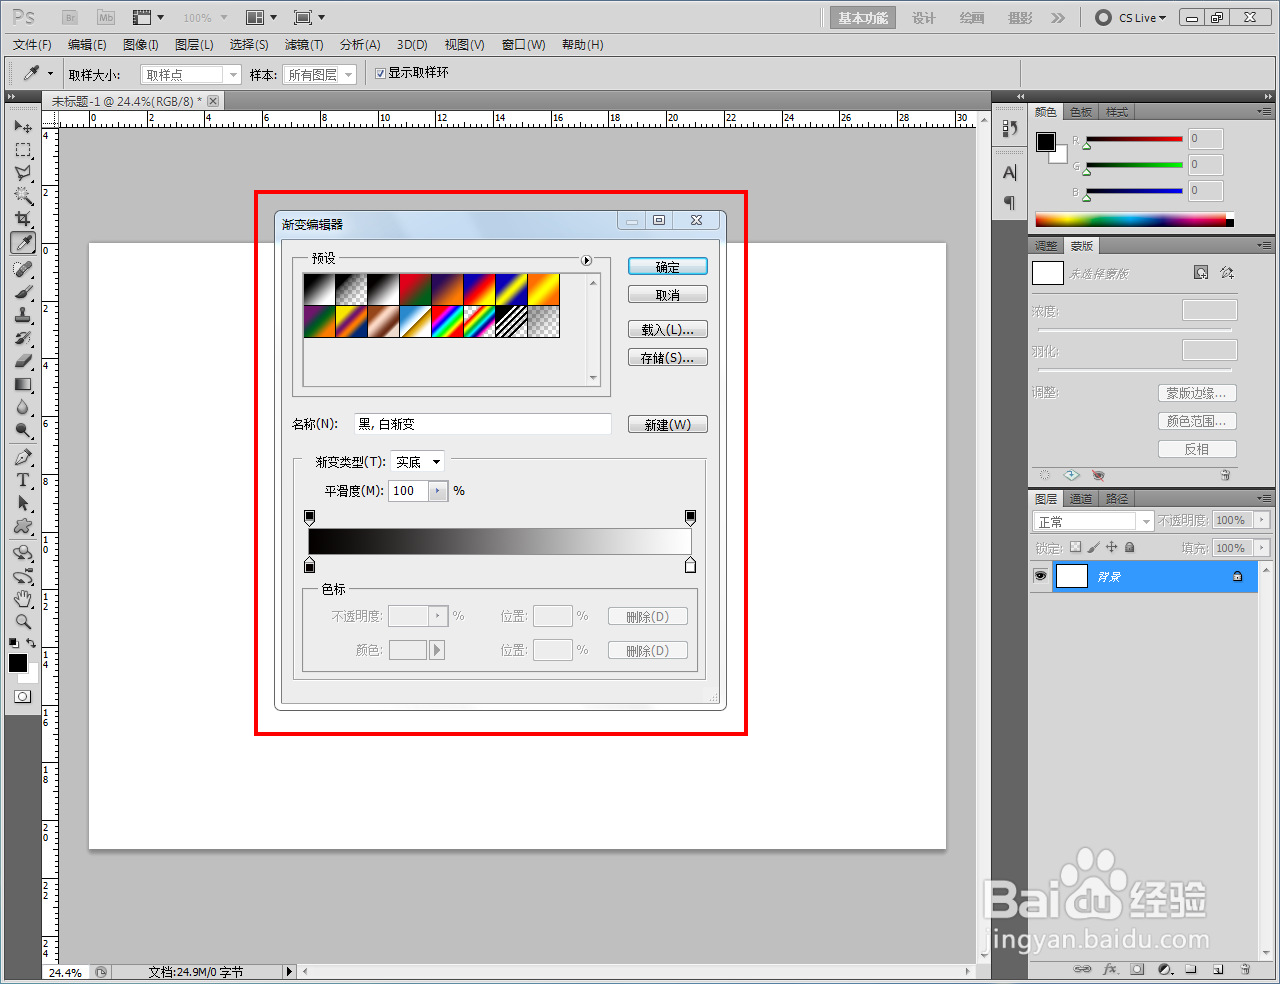Open layer blend mode dropdown 正常
The height and width of the screenshot is (984, 1280).
click(1093, 521)
